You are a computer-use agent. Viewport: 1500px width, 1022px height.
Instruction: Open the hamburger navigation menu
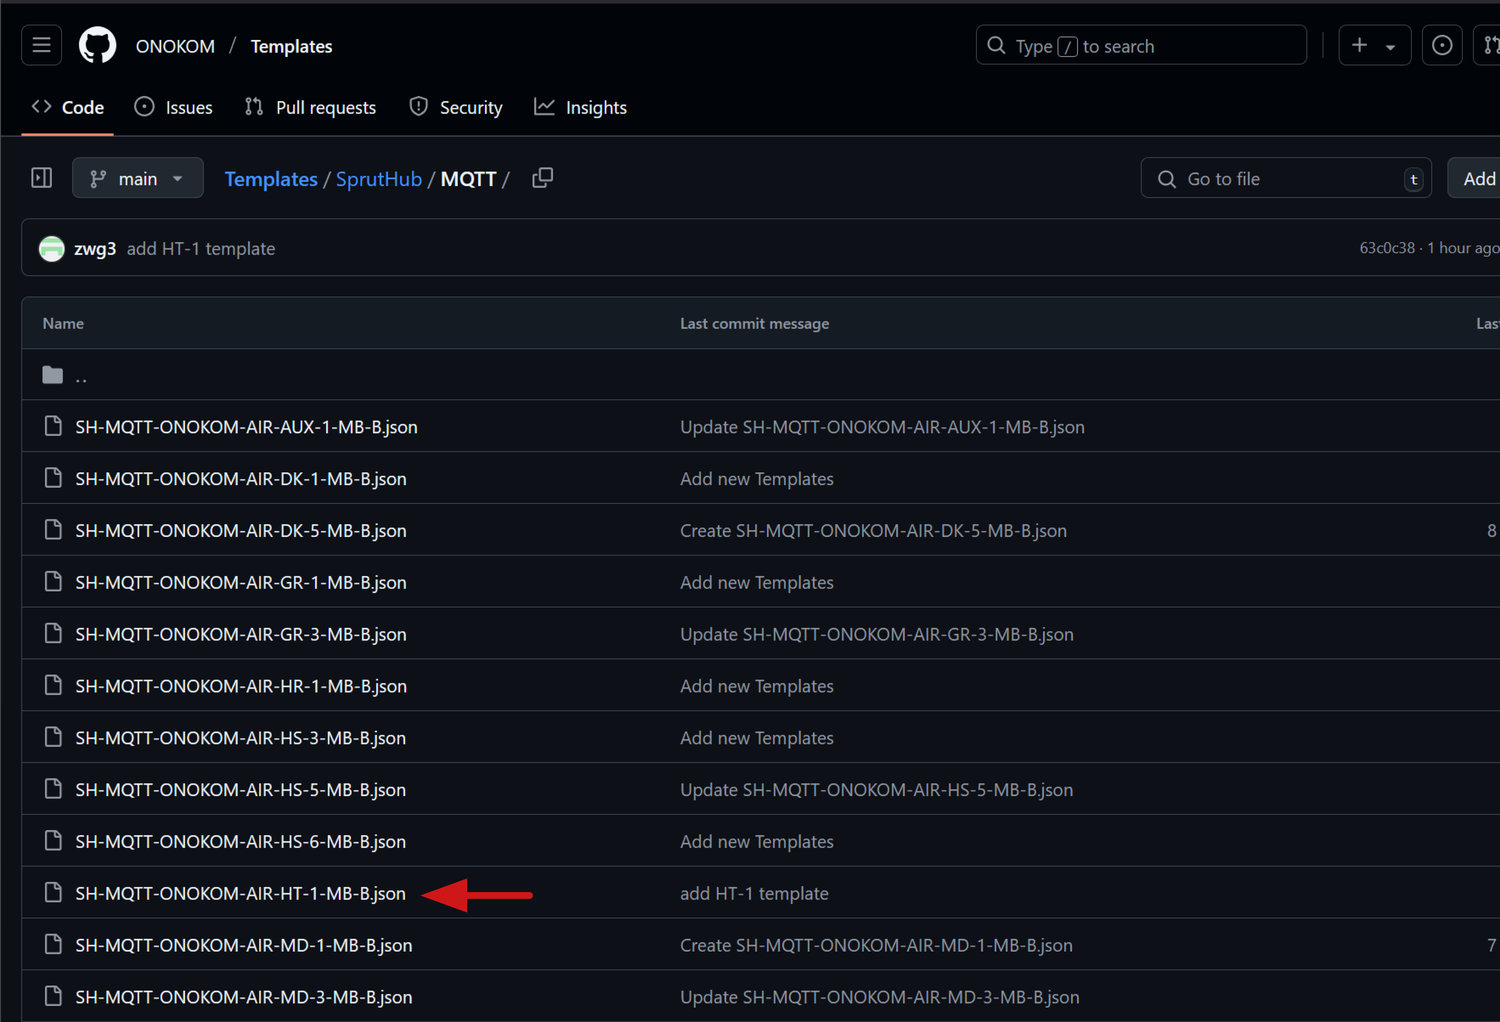point(41,45)
